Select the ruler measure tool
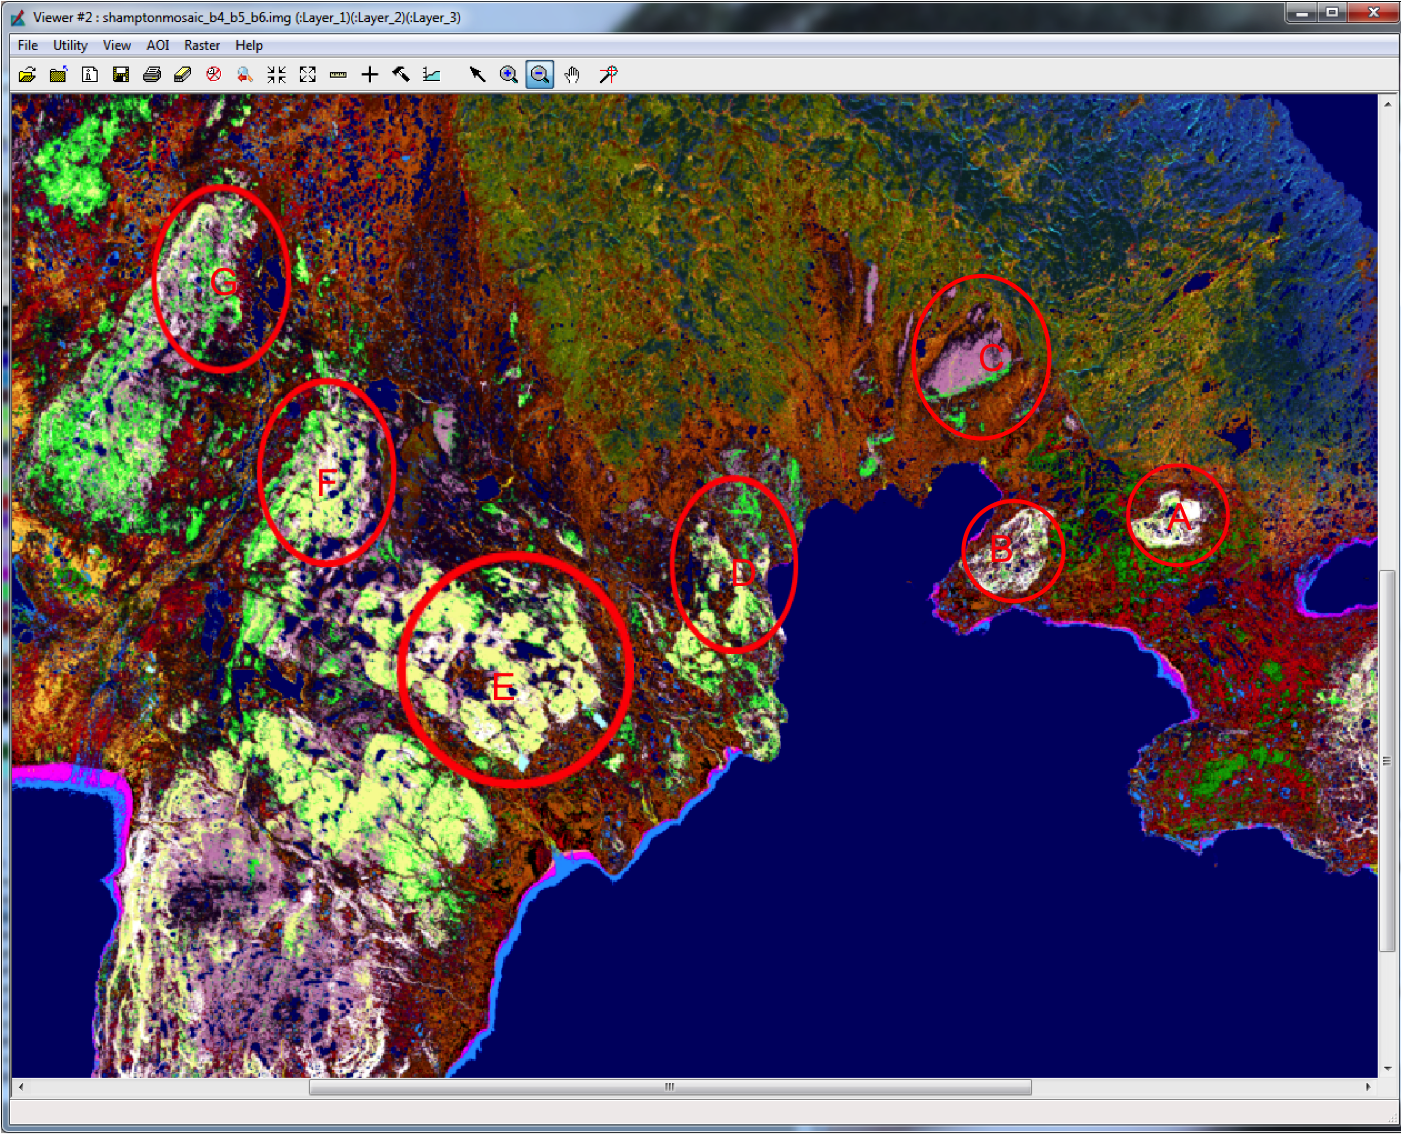The image size is (1402, 1134). pos(338,75)
